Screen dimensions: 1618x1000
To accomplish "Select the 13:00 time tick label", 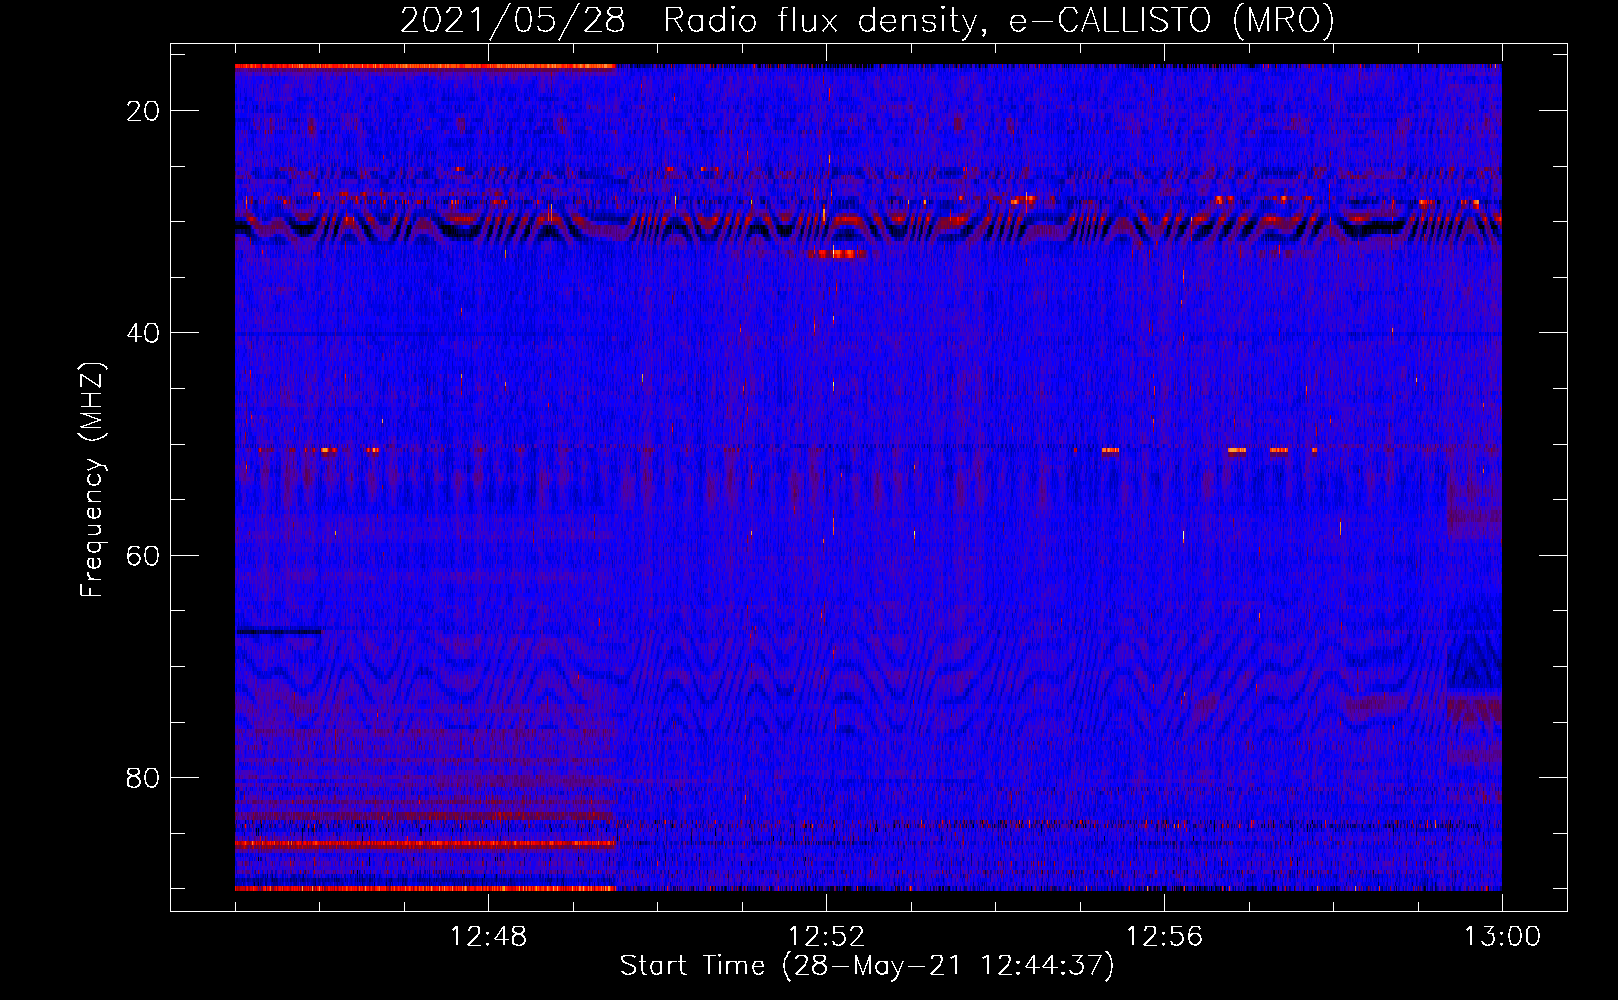I will pyautogui.click(x=1502, y=937).
